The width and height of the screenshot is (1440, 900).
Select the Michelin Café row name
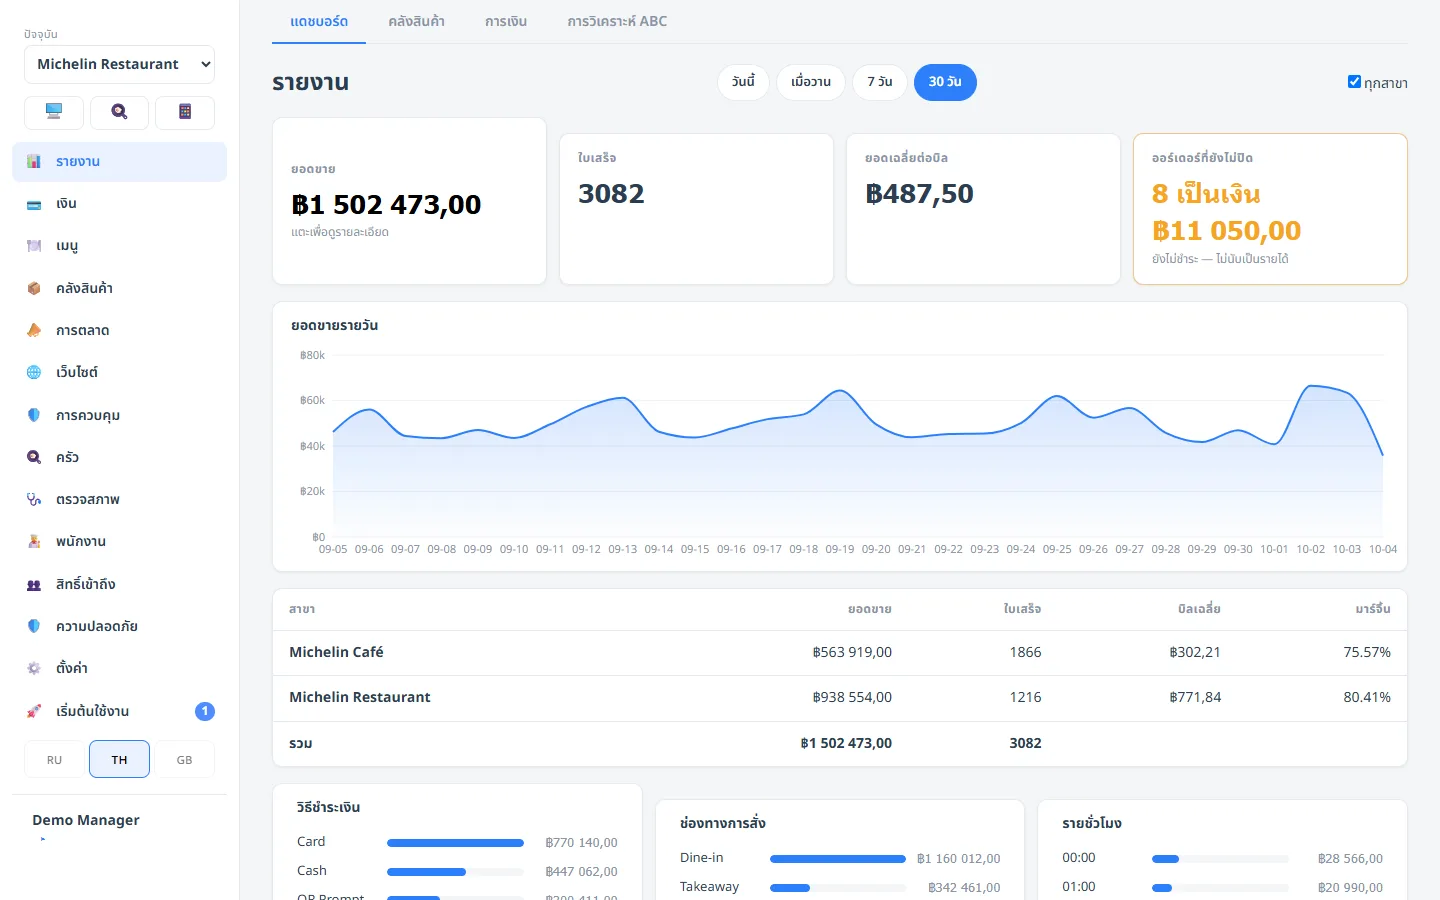(336, 652)
